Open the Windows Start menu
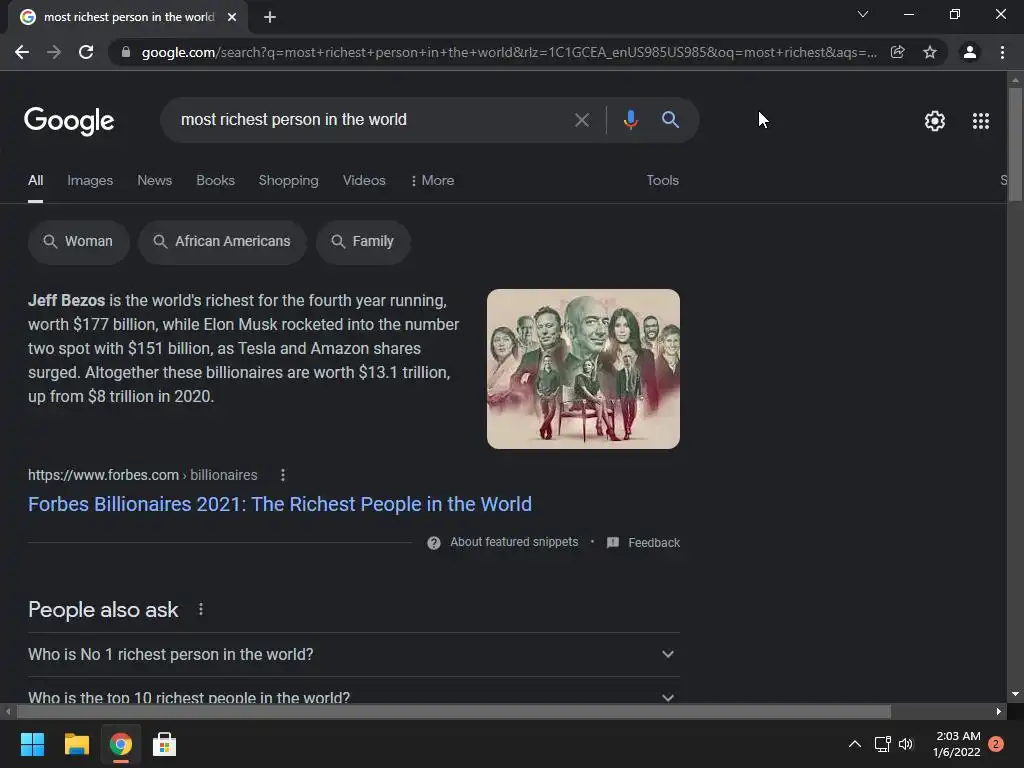 pyautogui.click(x=32, y=744)
